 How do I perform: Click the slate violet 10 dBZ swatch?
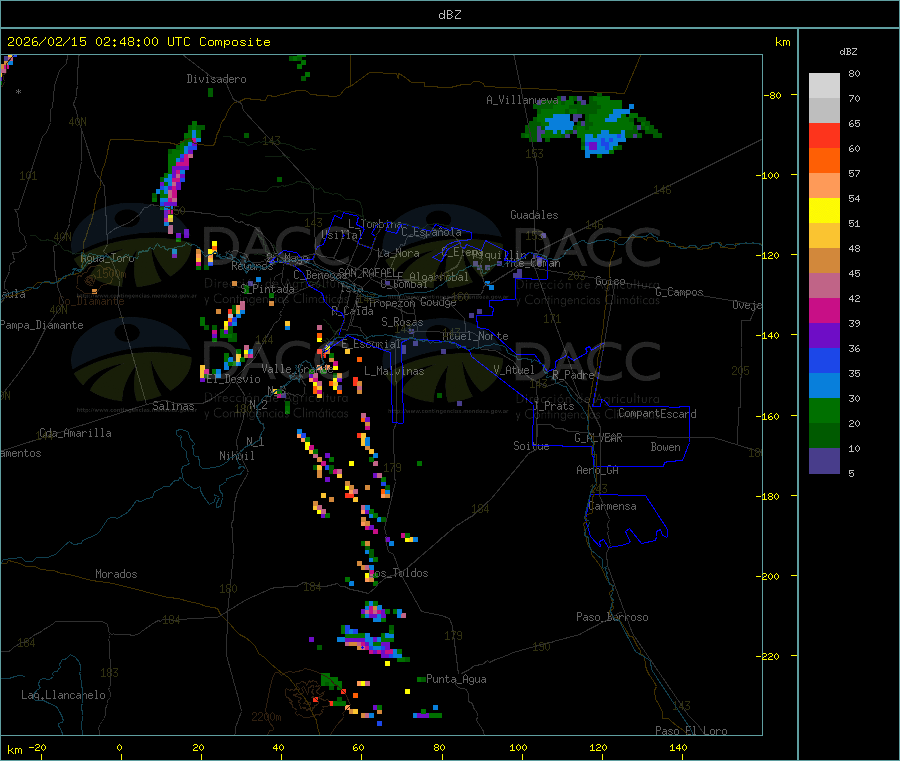click(x=824, y=460)
